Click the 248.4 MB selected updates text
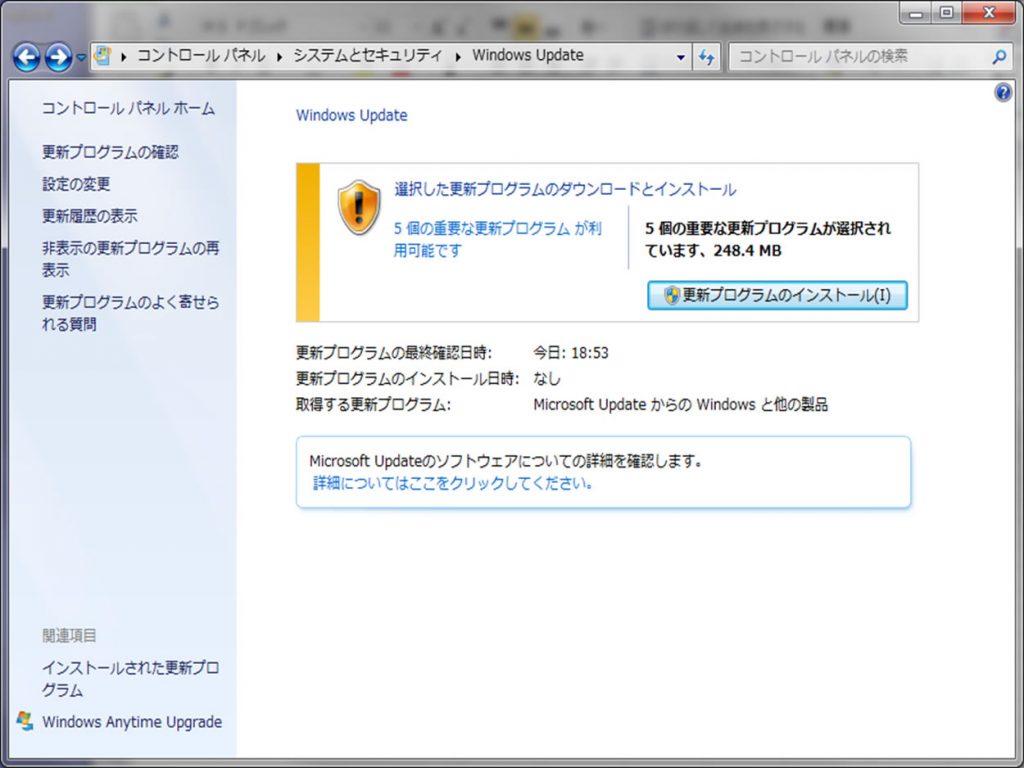 747,251
